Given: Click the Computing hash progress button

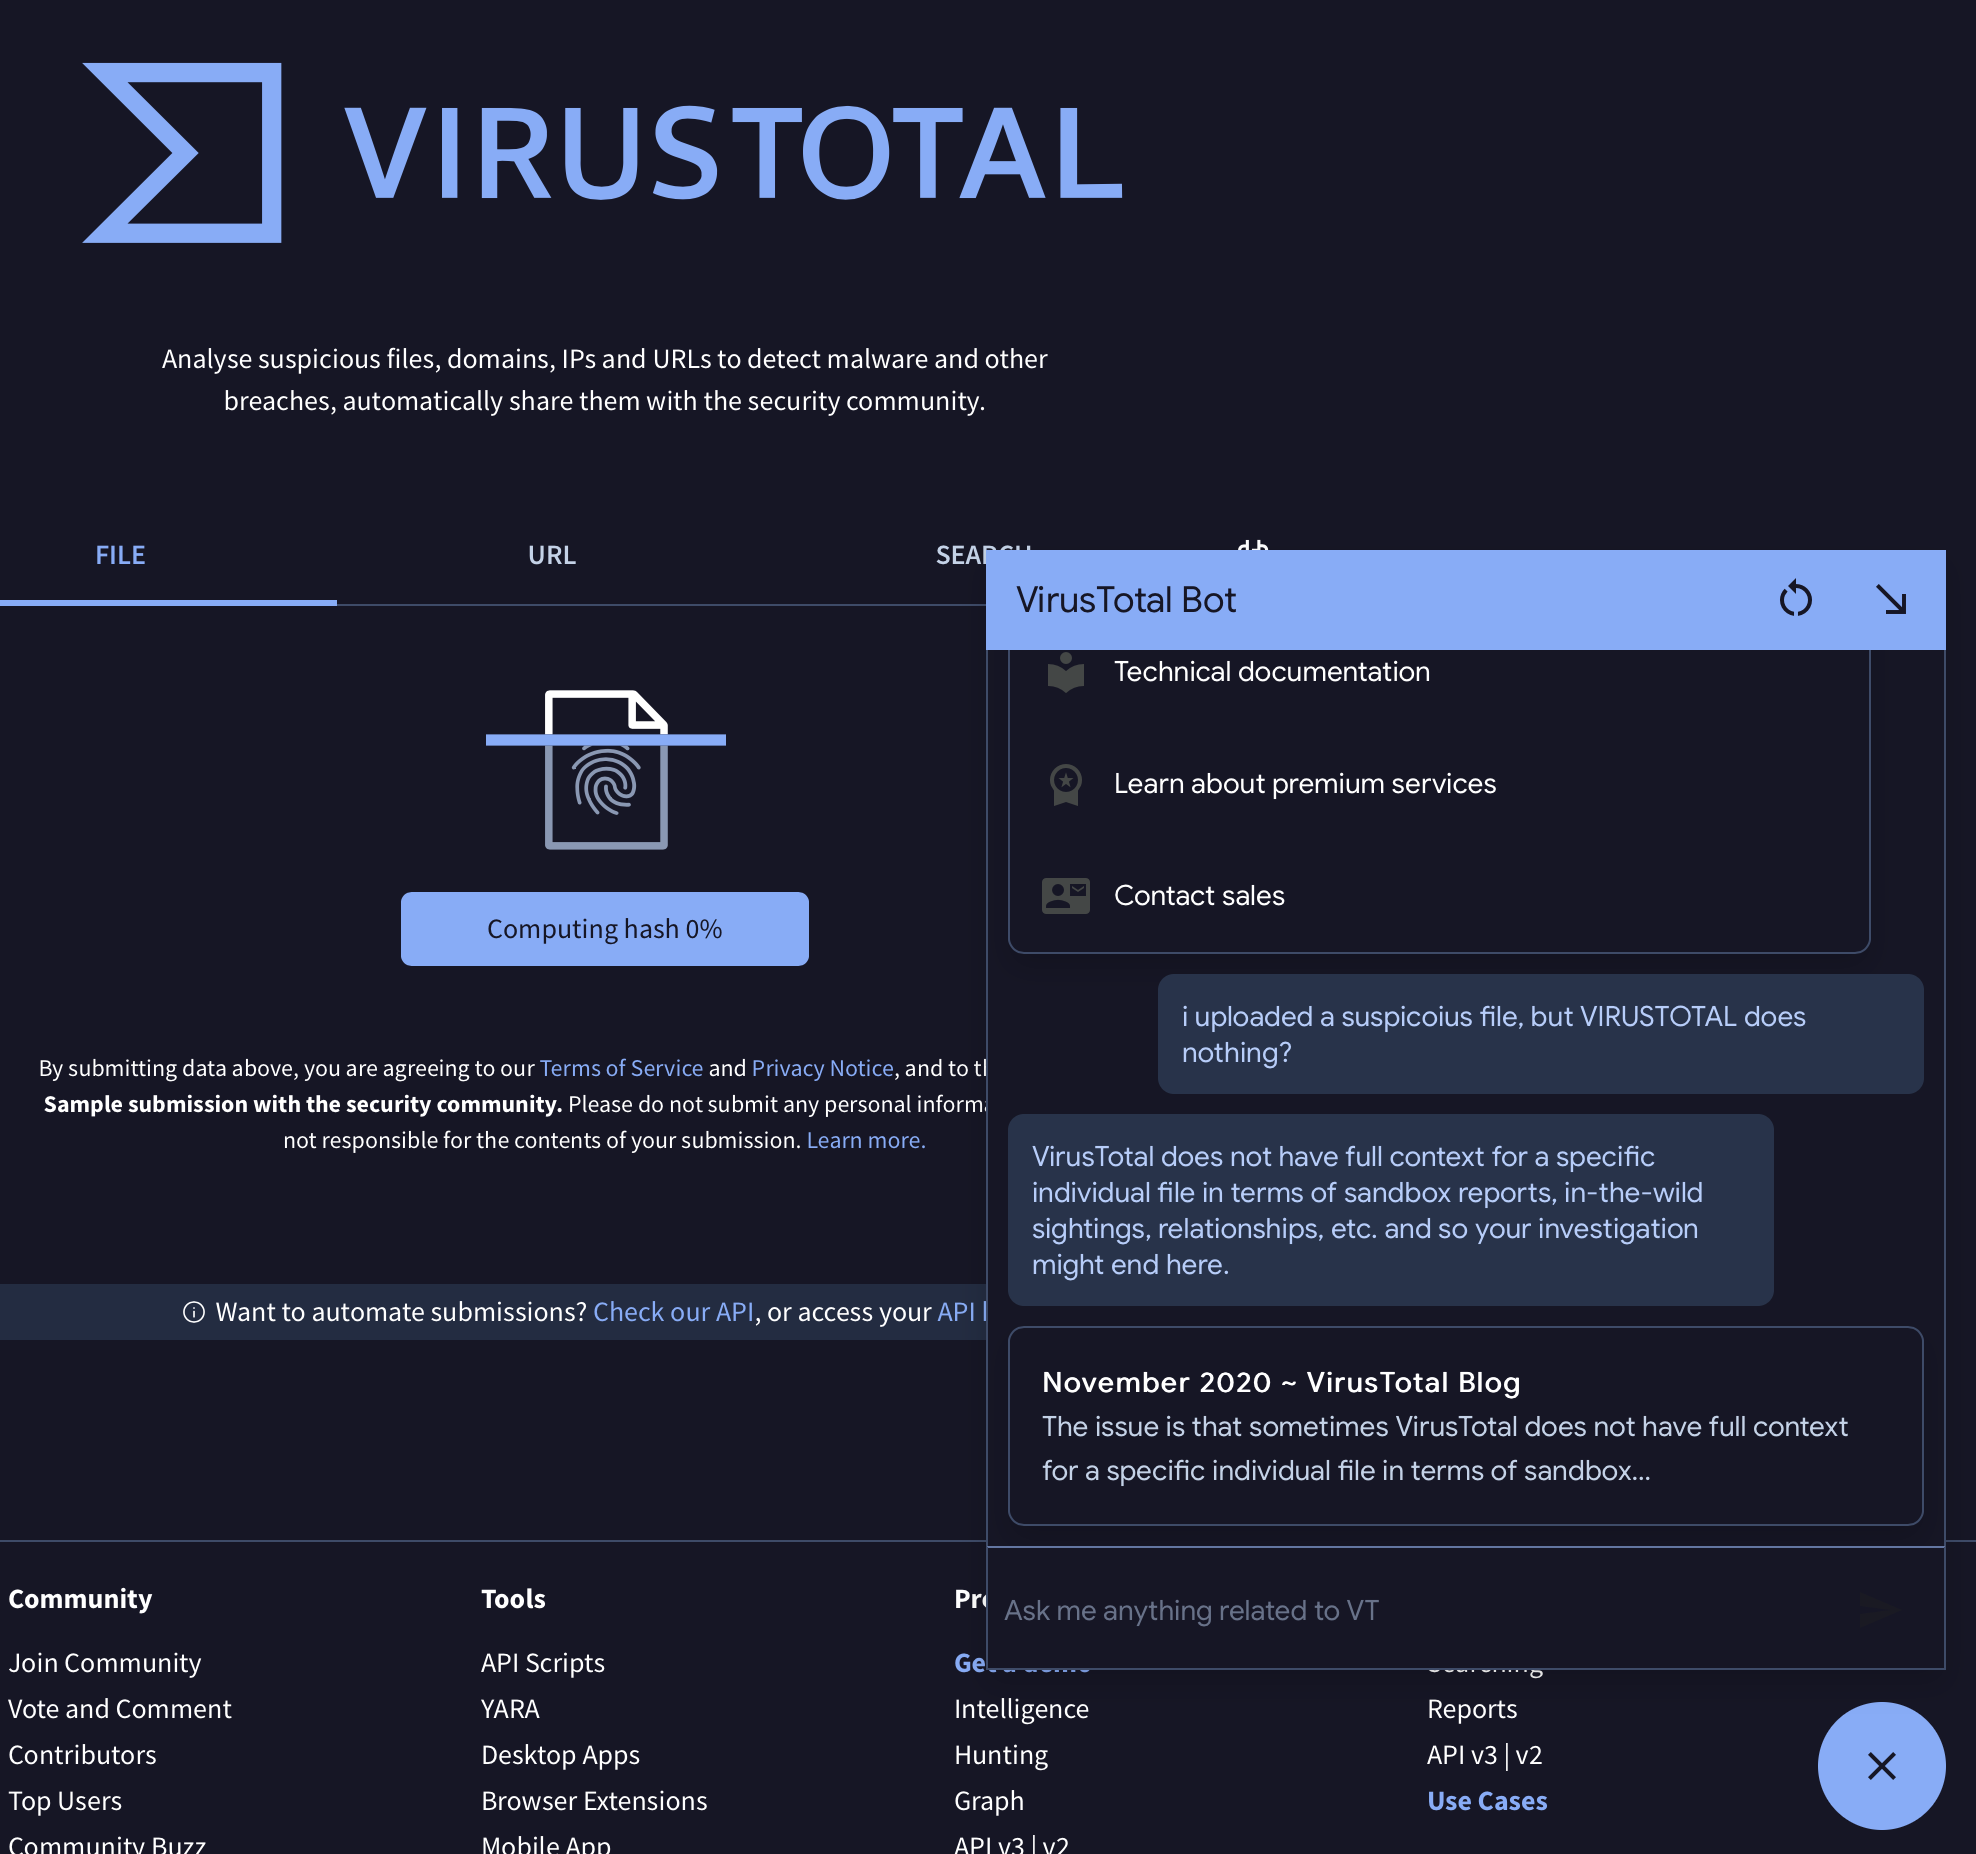Looking at the screenshot, I should (604, 929).
